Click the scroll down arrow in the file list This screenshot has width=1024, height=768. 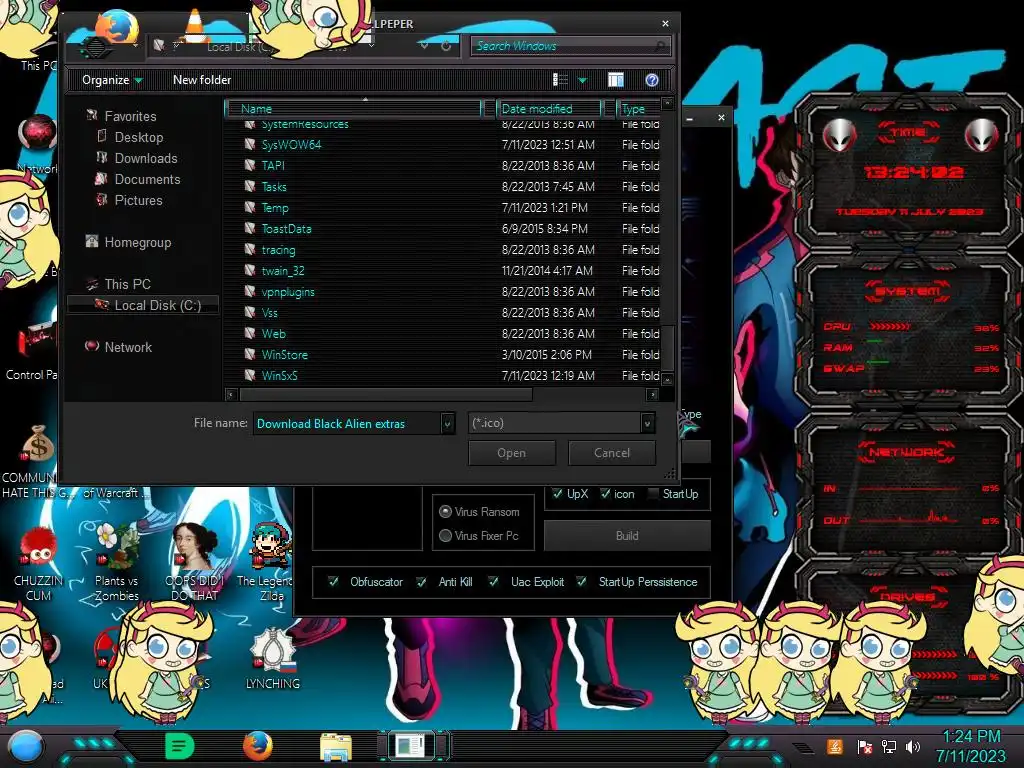(667, 379)
